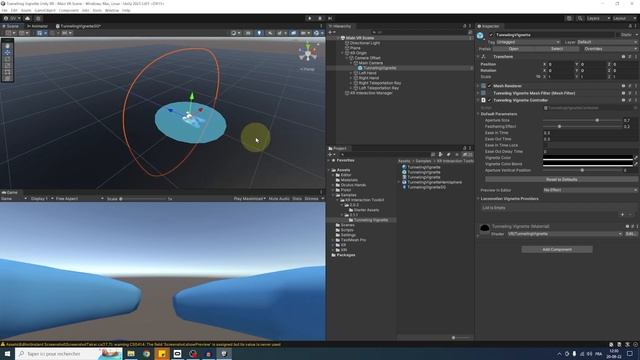
Task: Click the lock icon in Inspector header
Action: [x=630, y=26]
